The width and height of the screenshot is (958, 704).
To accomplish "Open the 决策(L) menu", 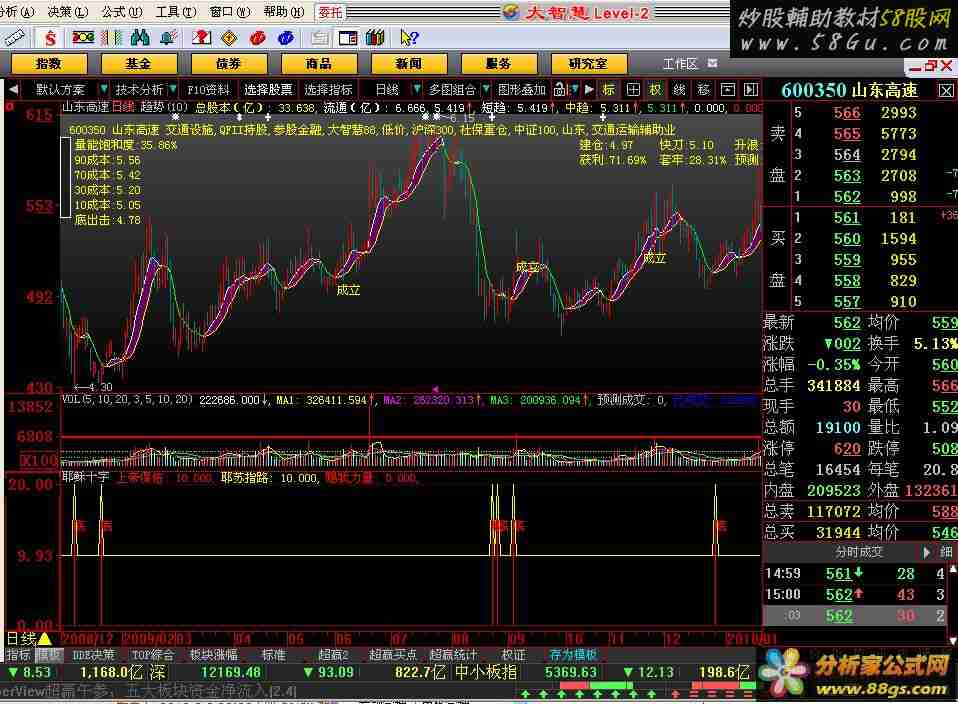I will (68, 12).
